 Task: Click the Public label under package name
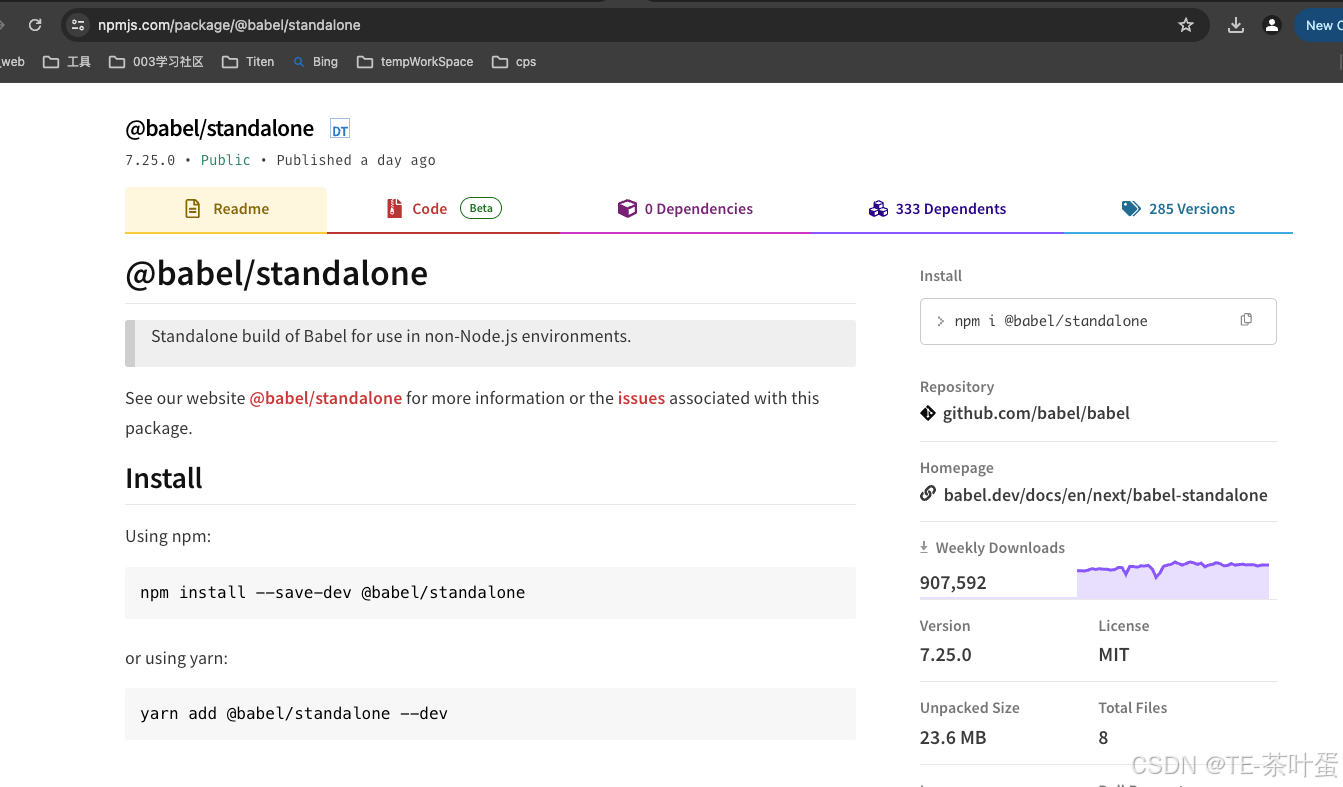pos(226,160)
